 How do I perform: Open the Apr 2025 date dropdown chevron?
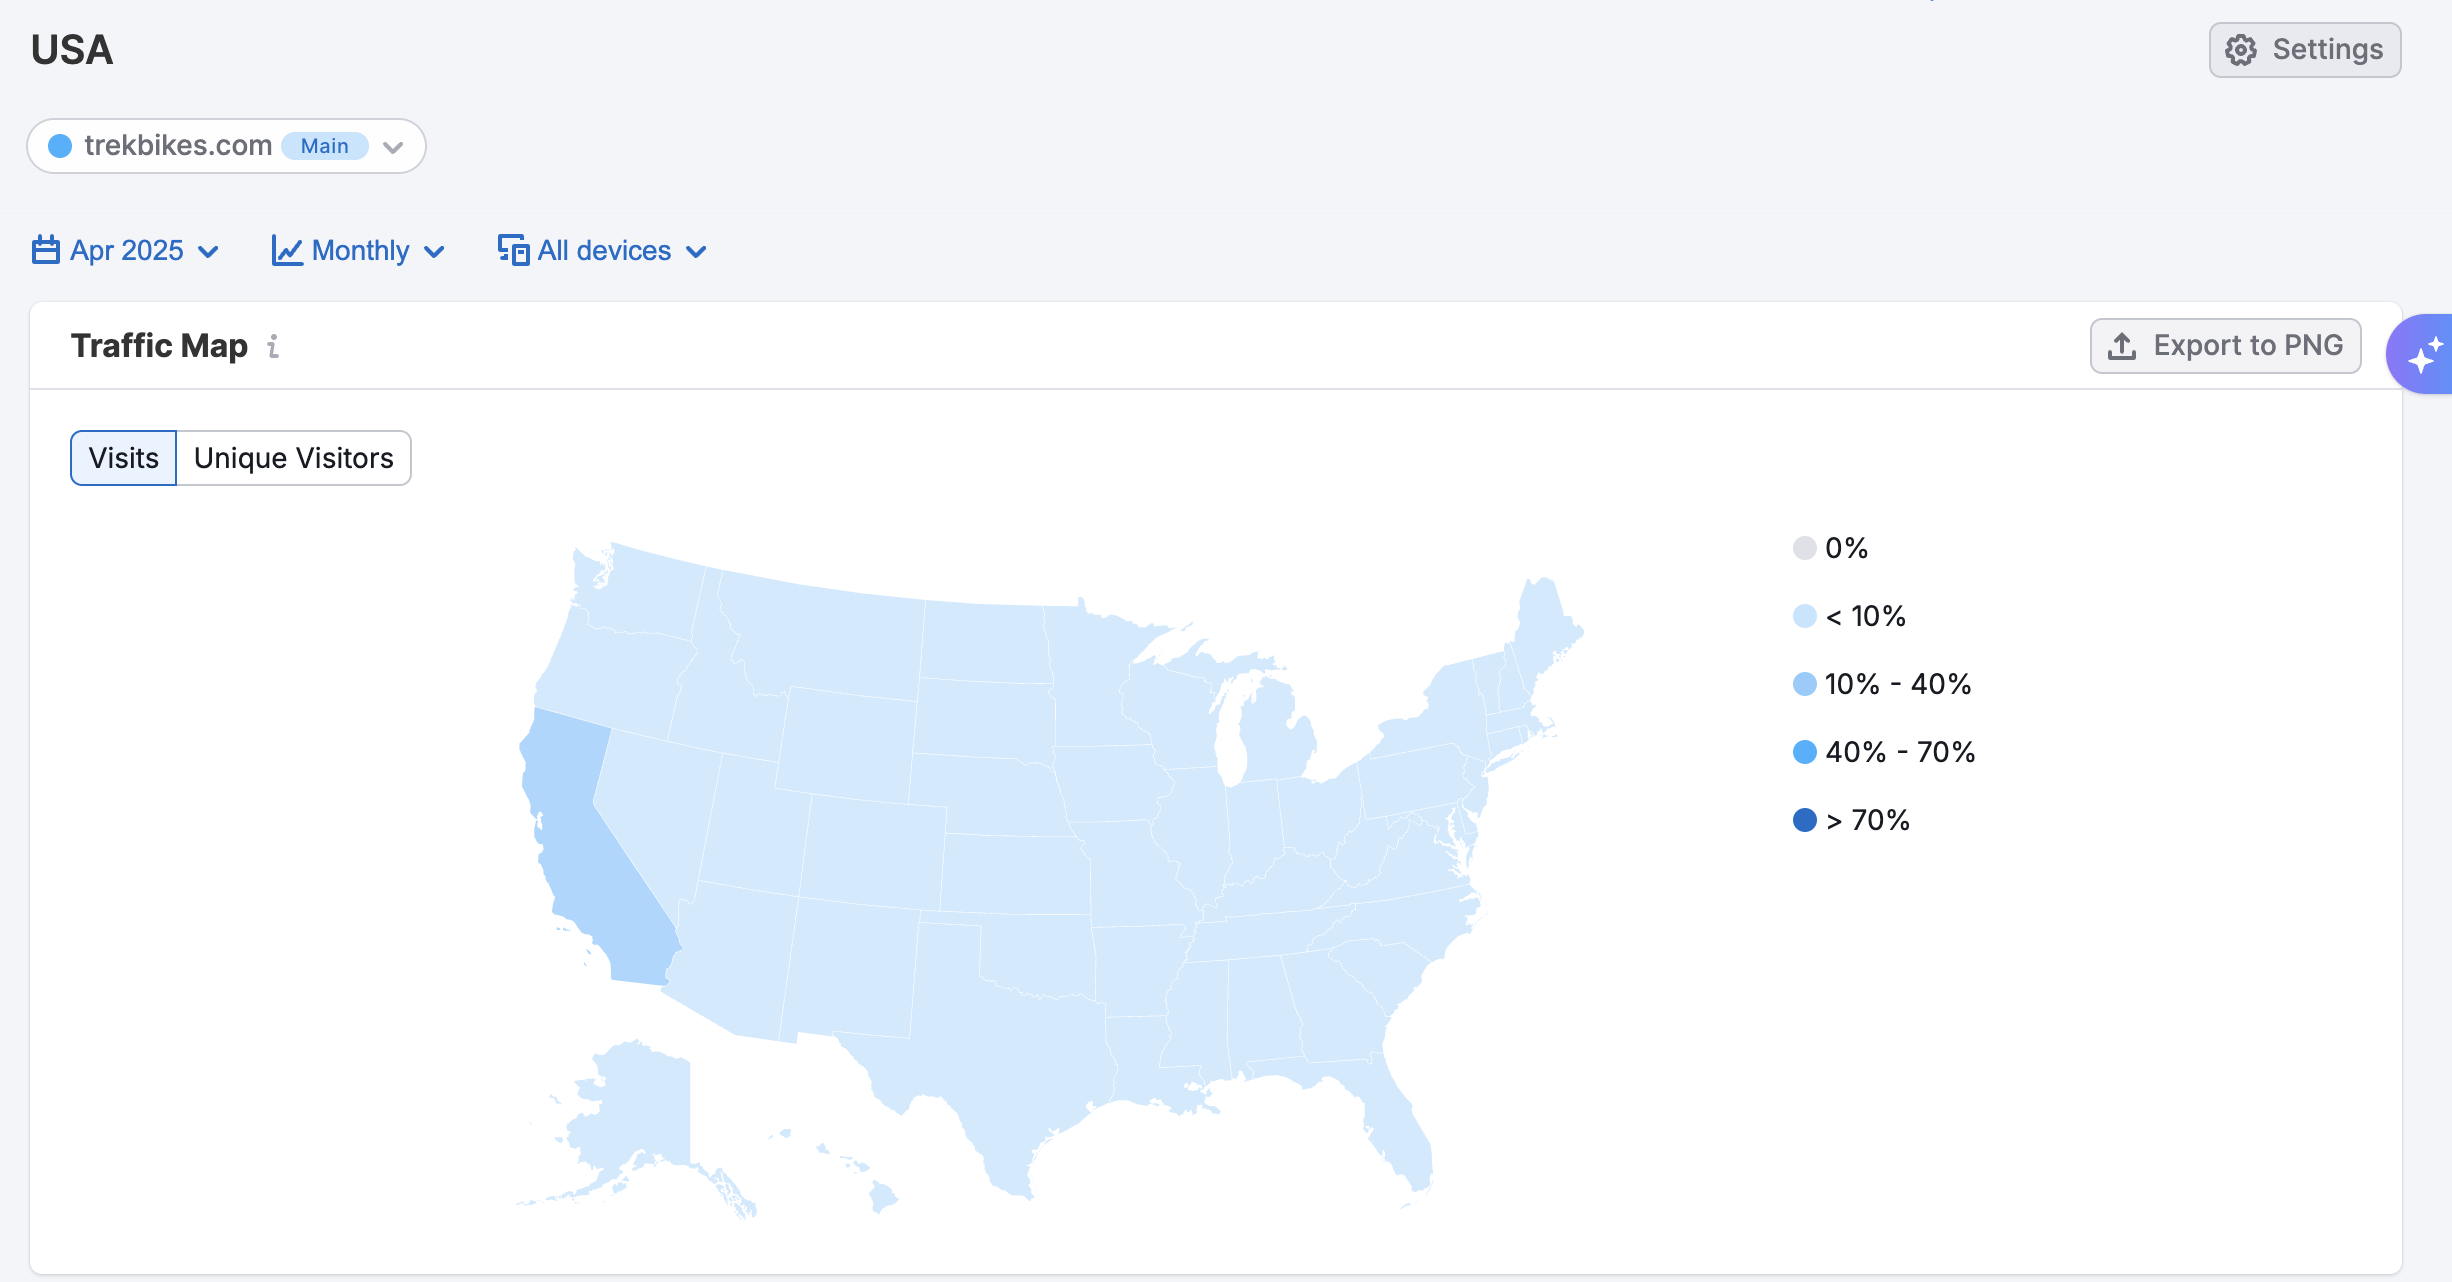[x=209, y=251]
